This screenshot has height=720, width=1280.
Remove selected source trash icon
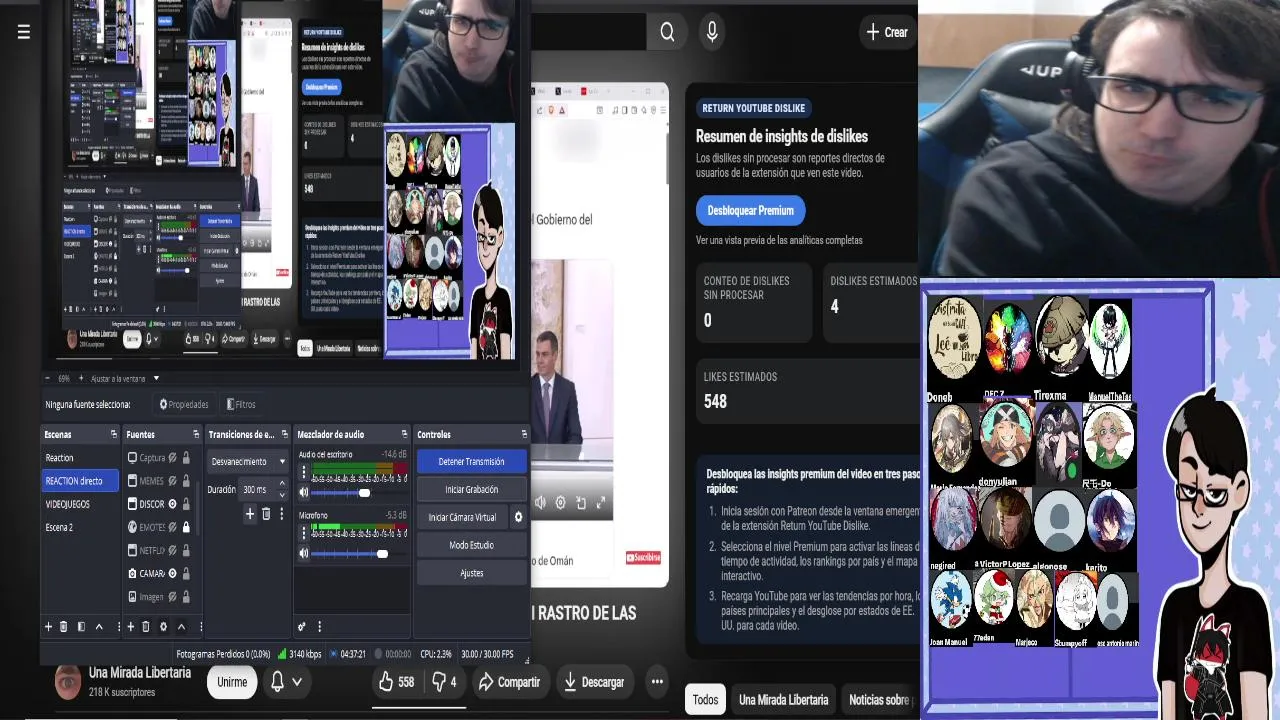point(146,627)
